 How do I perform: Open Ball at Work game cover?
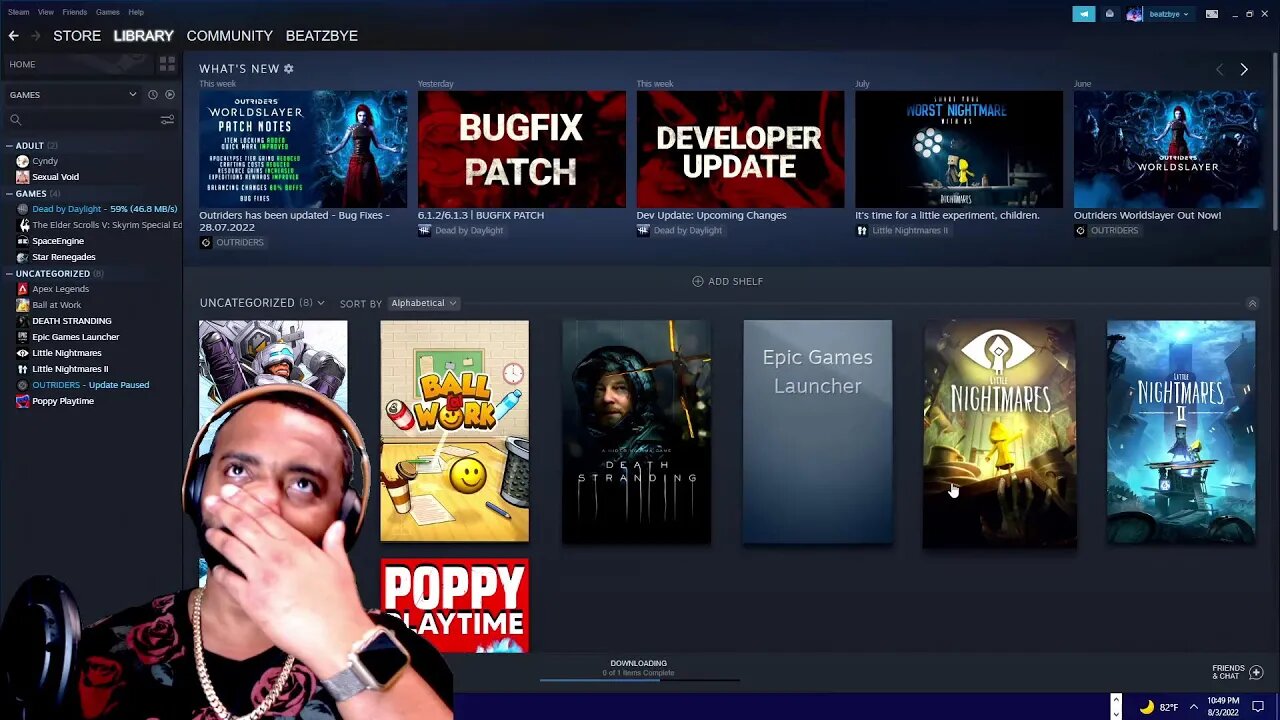coord(454,431)
